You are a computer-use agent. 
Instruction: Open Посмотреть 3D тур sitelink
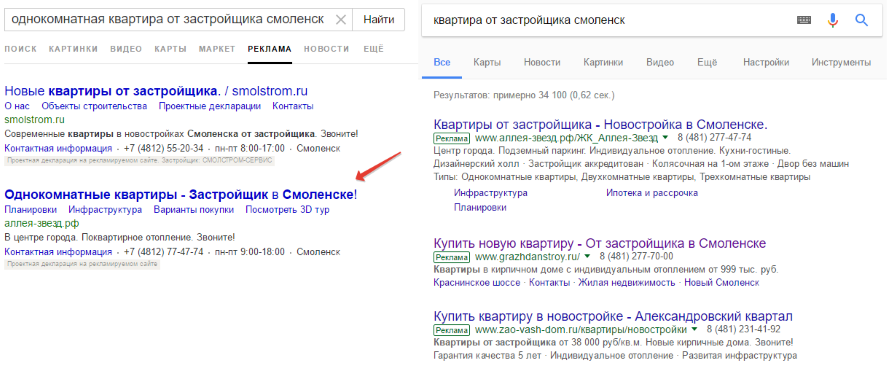(x=287, y=209)
